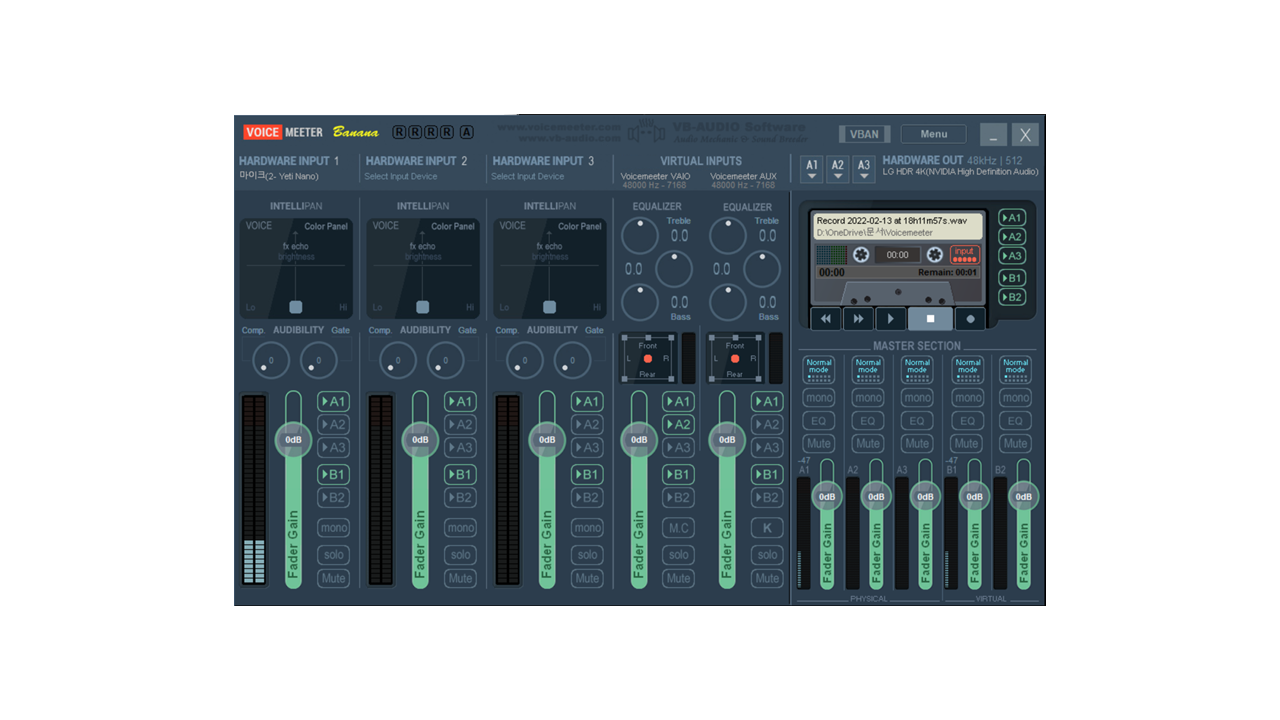1280x720 pixels.
Task: Open A3 hardware out device dropdown
Action: (864, 169)
